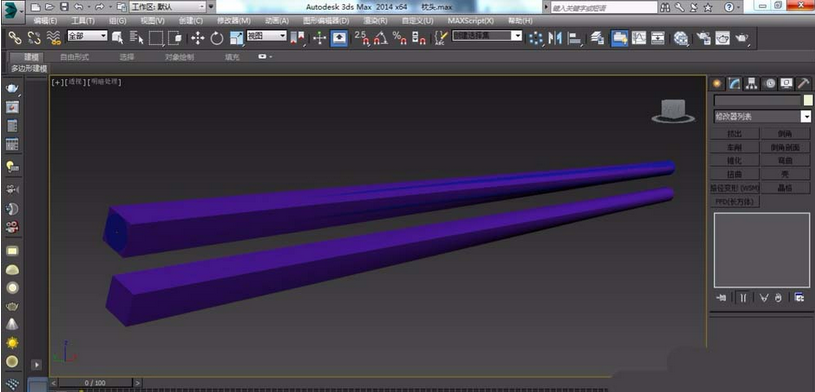This screenshot has height=392, width=815.
Task: Open the selection filter 全部 dropdown
Action: pyautogui.click(x=87, y=36)
